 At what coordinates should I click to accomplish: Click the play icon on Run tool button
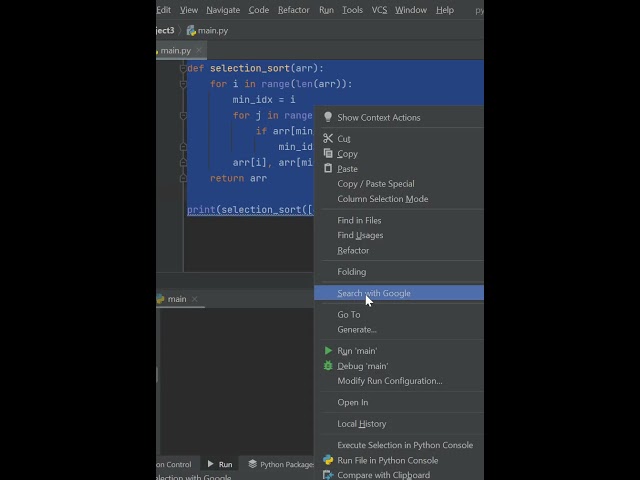211,464
